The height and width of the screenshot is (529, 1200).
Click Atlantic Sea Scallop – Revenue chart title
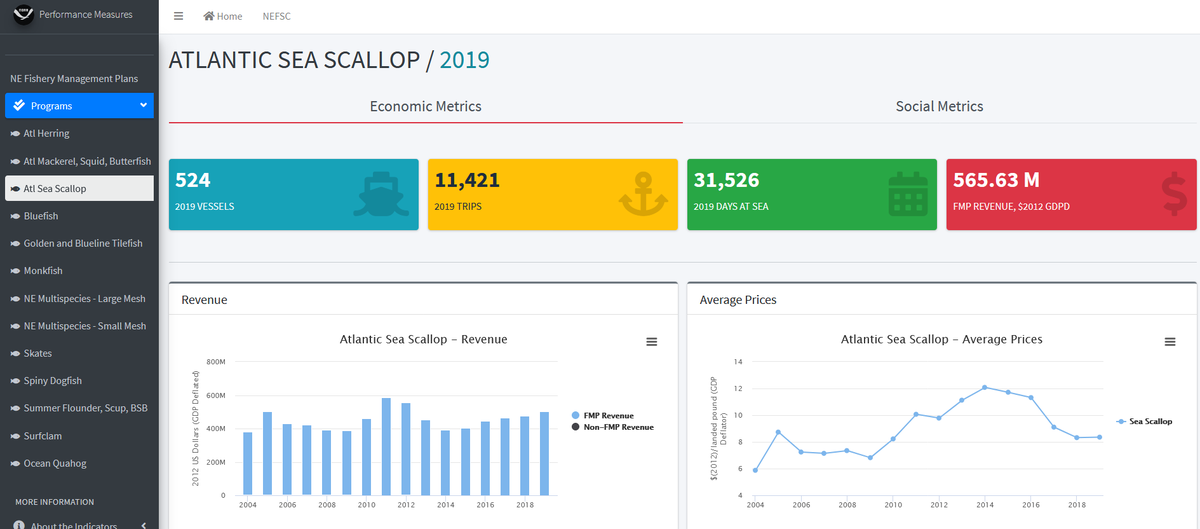(423, 339)
